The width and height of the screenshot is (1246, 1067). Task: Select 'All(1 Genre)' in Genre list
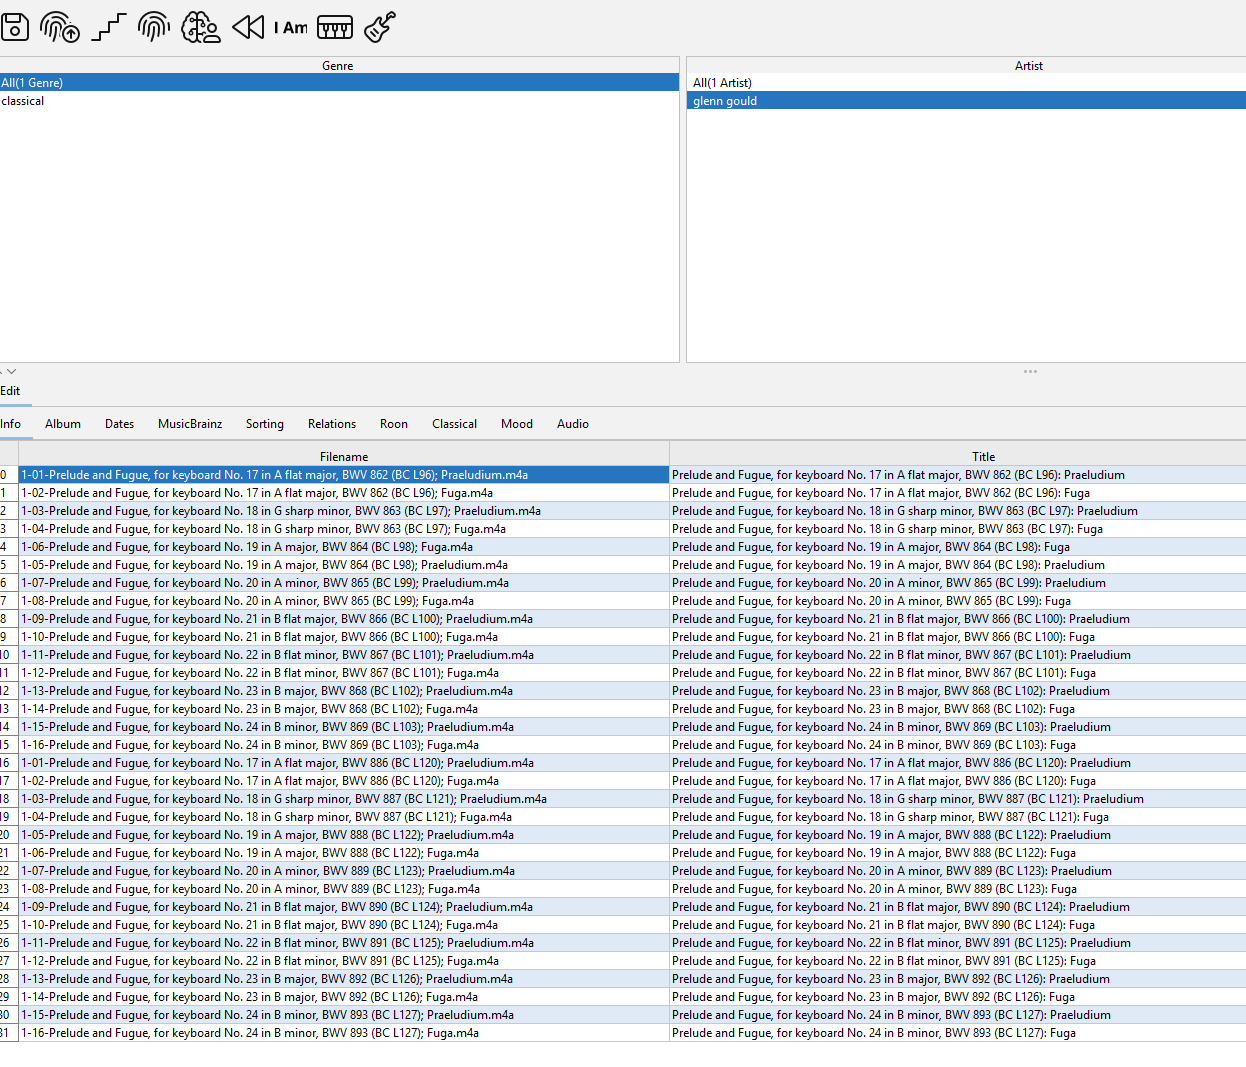point(339,83)
